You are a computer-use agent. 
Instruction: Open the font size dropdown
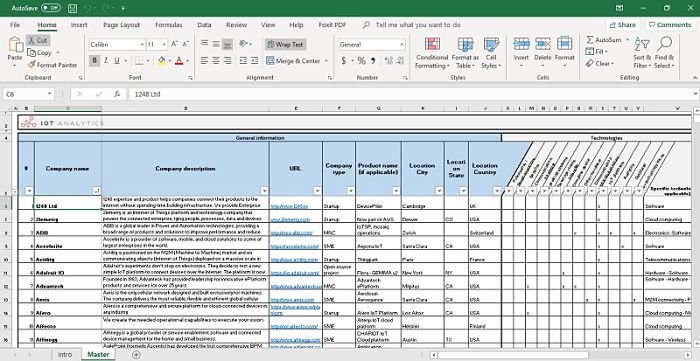[164, 45]
